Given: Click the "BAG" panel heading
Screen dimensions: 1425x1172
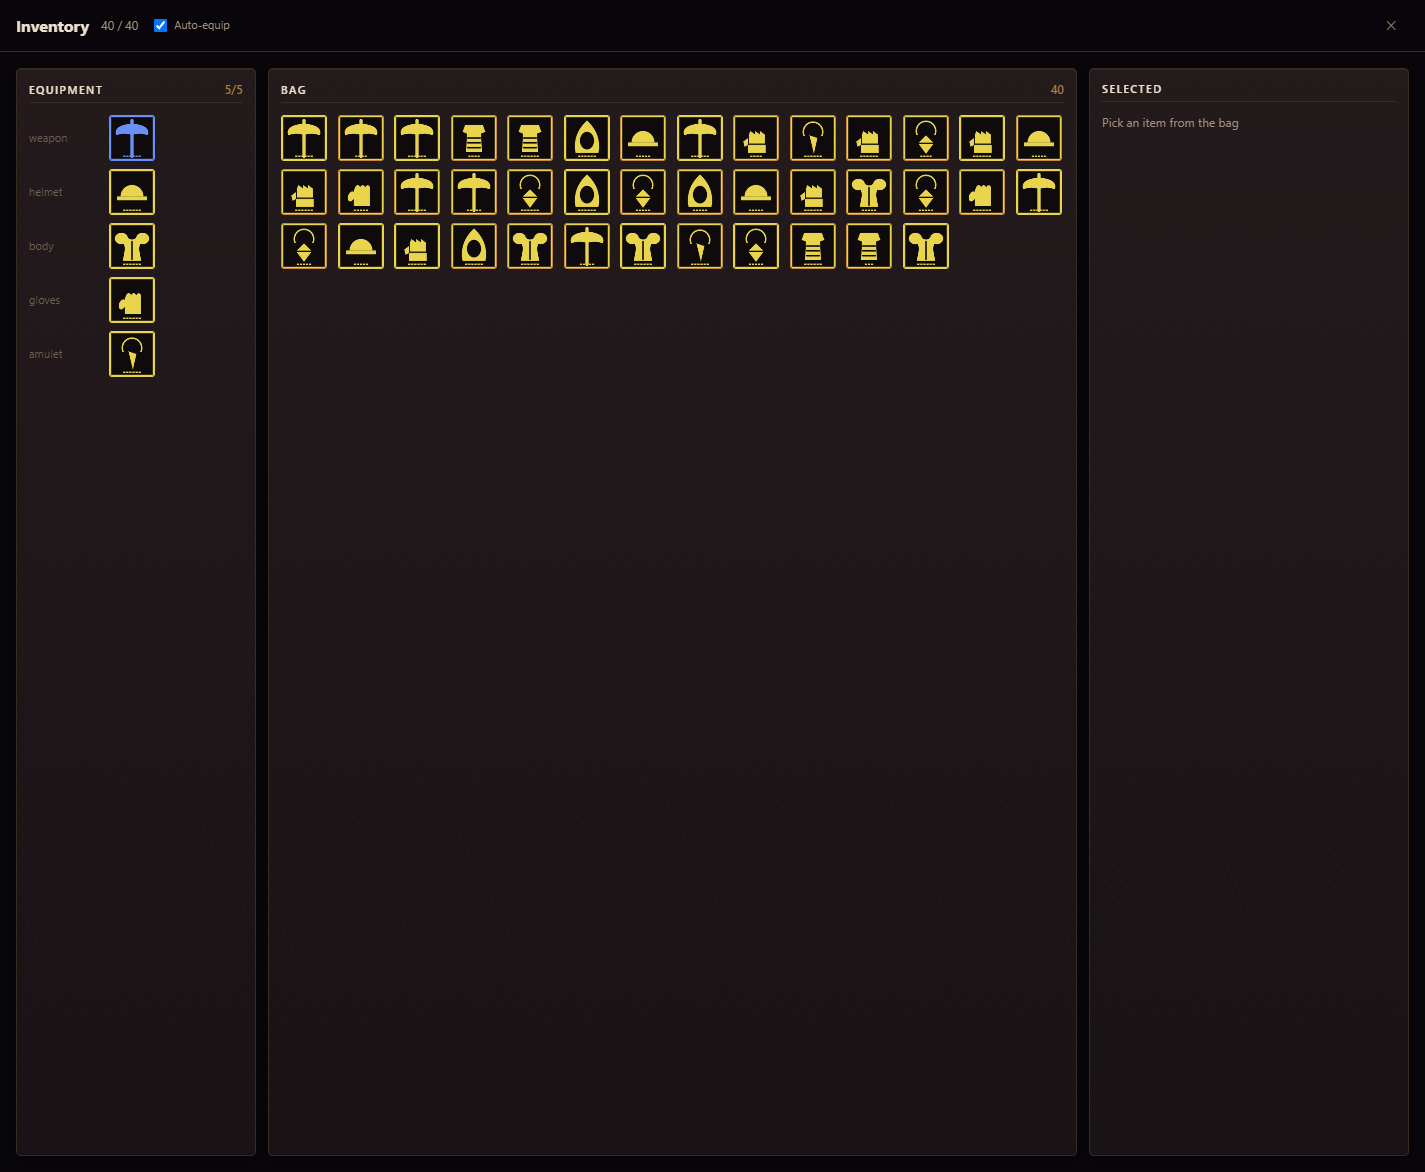Looking at the screenshot, I should point(293,90).
